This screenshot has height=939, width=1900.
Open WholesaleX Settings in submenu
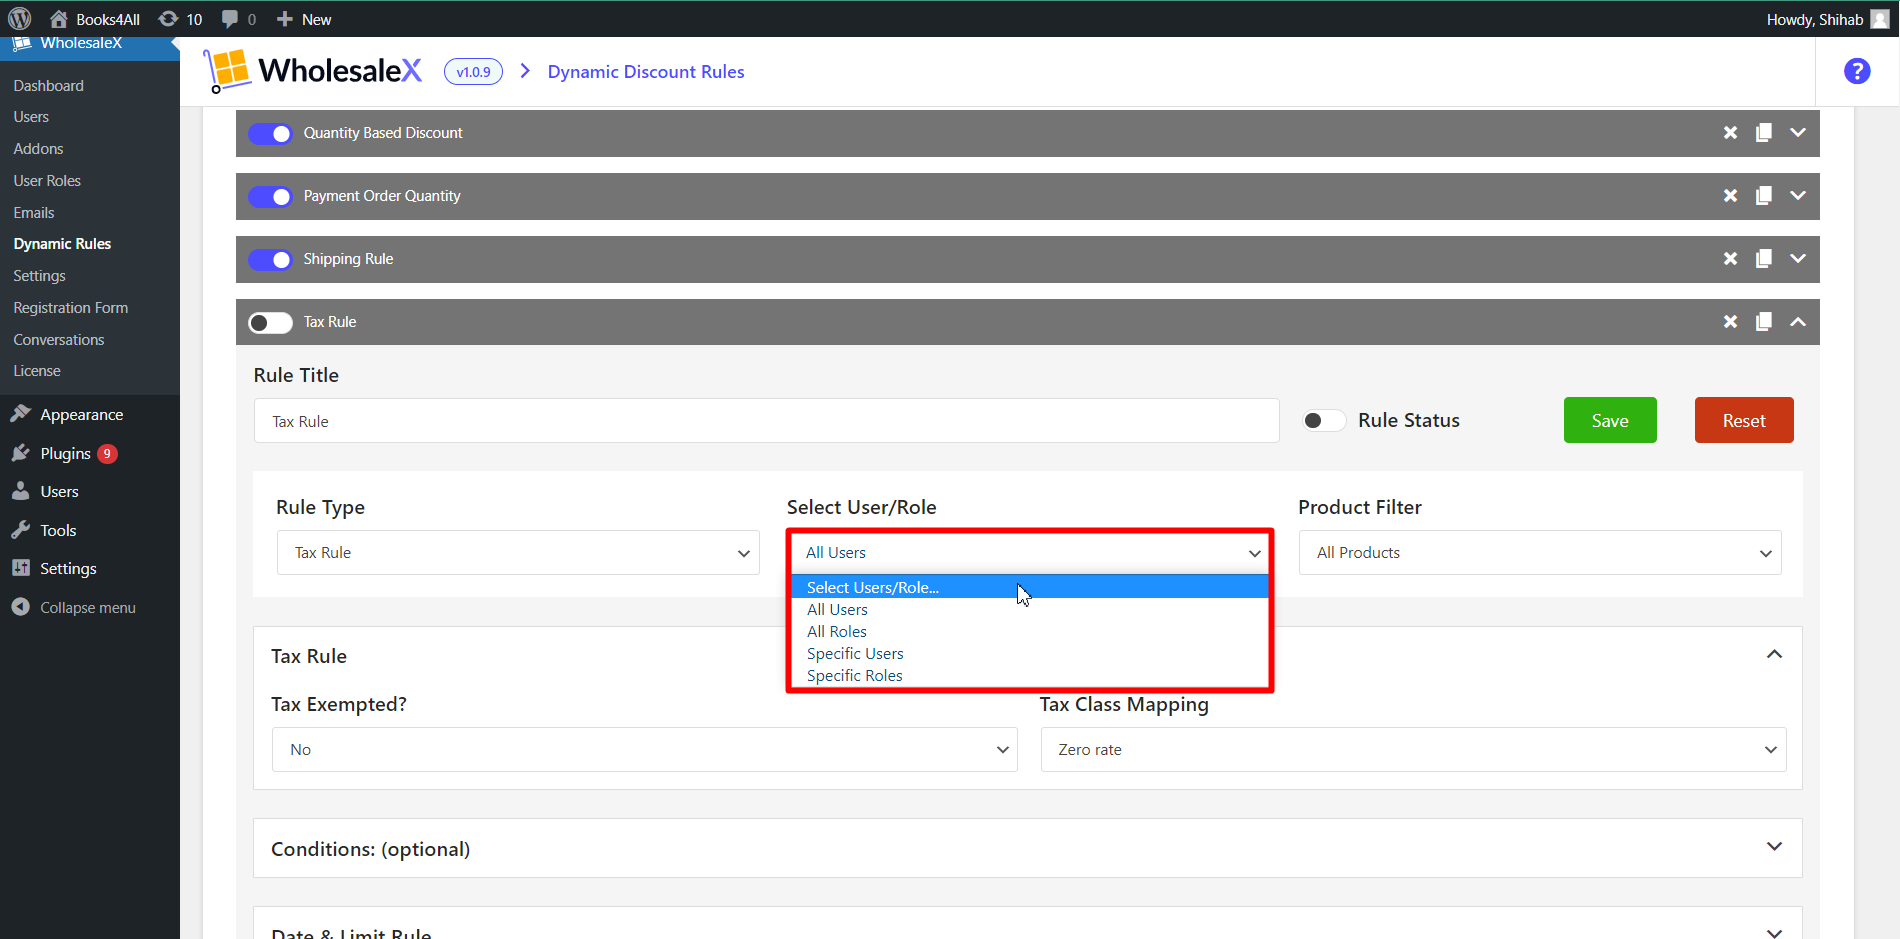pyautogui.click(x=39, y=276)
